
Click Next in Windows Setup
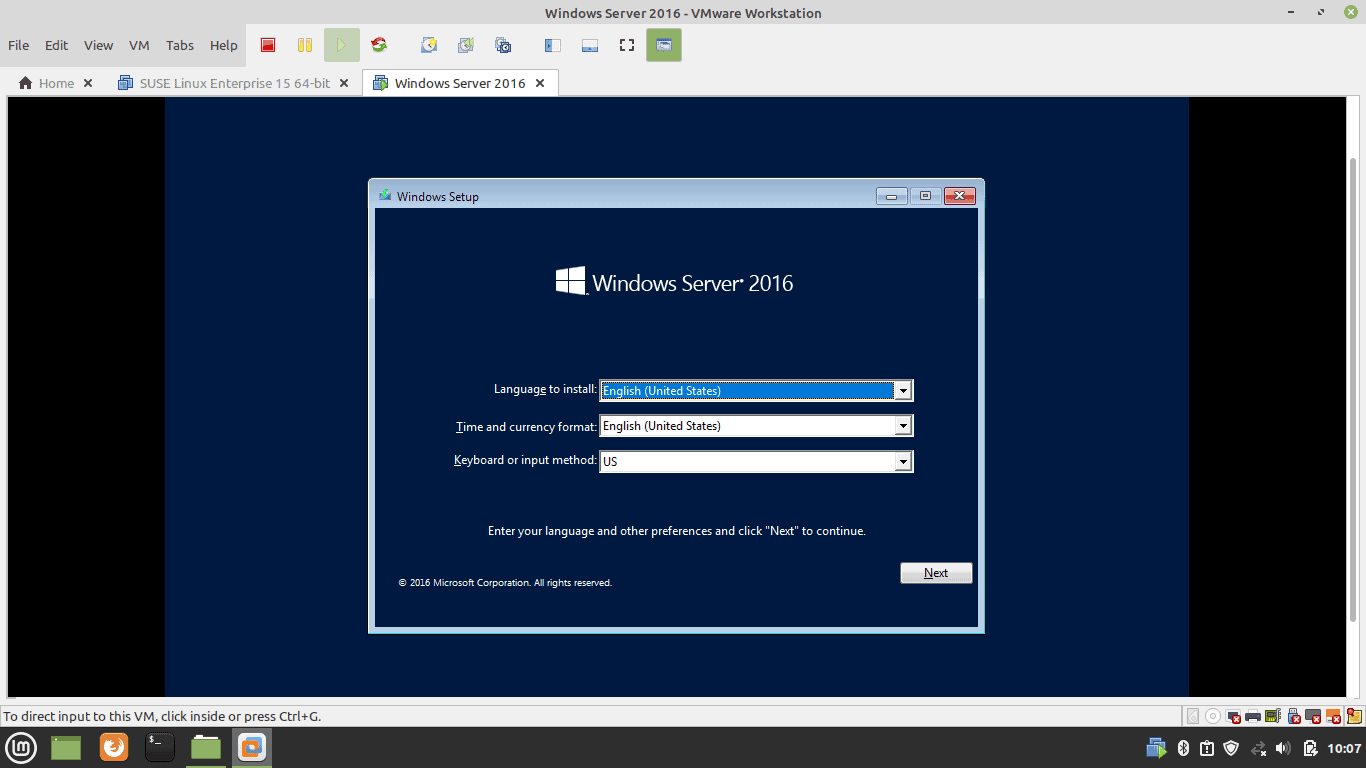pos(936,573)
